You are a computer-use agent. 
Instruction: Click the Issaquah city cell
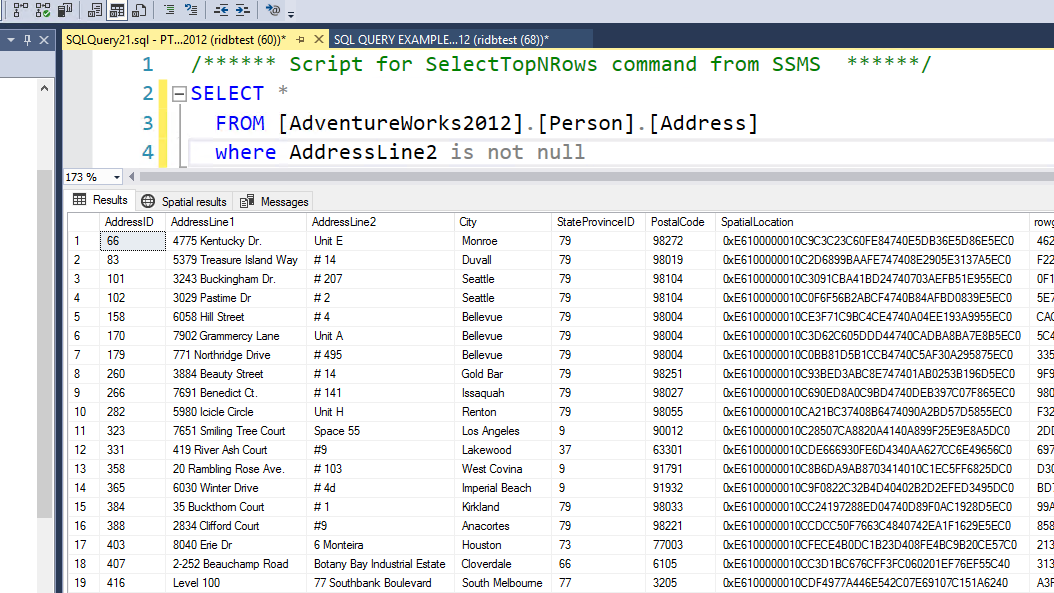503,393
